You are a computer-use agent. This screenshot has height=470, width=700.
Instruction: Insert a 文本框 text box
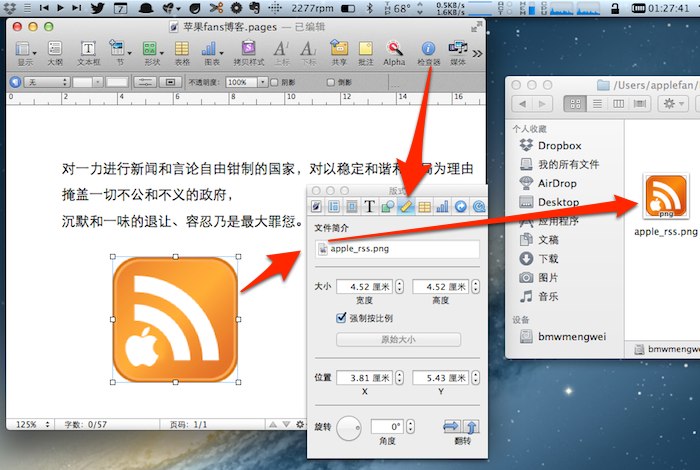click(88, 53)
